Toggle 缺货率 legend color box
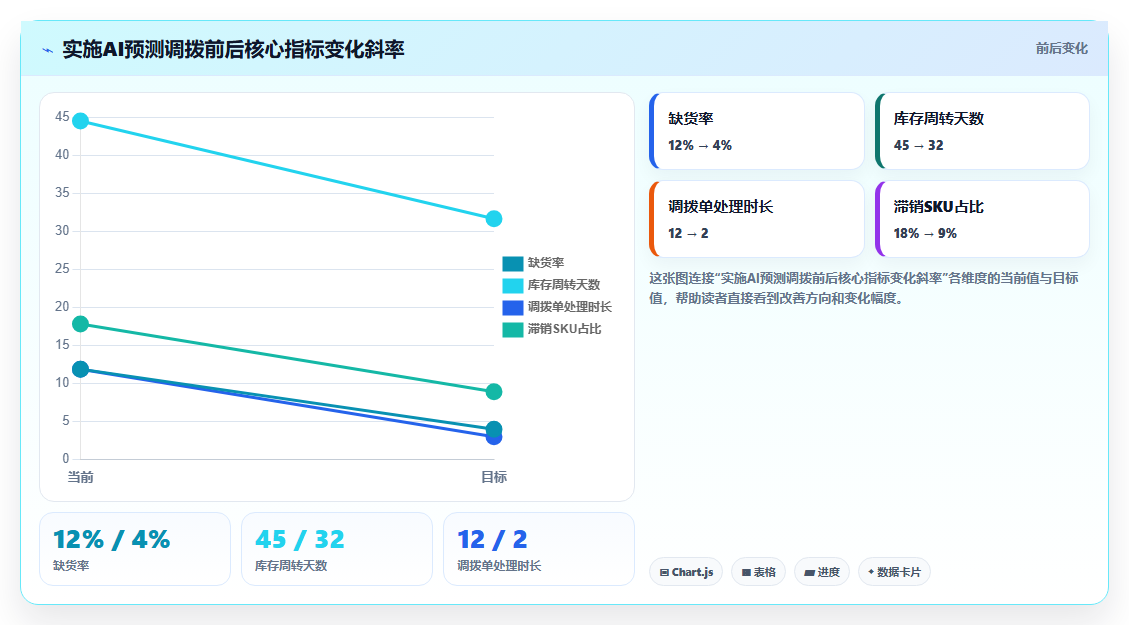 point(513,264)
